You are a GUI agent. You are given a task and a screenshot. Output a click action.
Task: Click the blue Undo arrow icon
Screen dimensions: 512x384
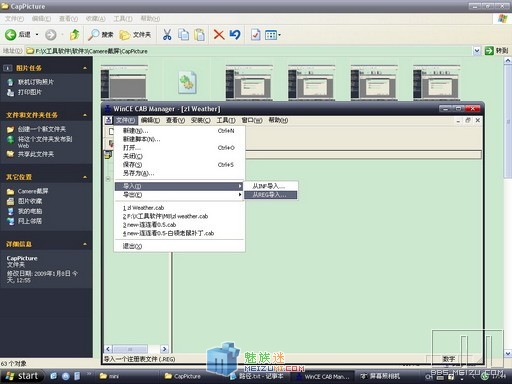click(x=235, y=34)
